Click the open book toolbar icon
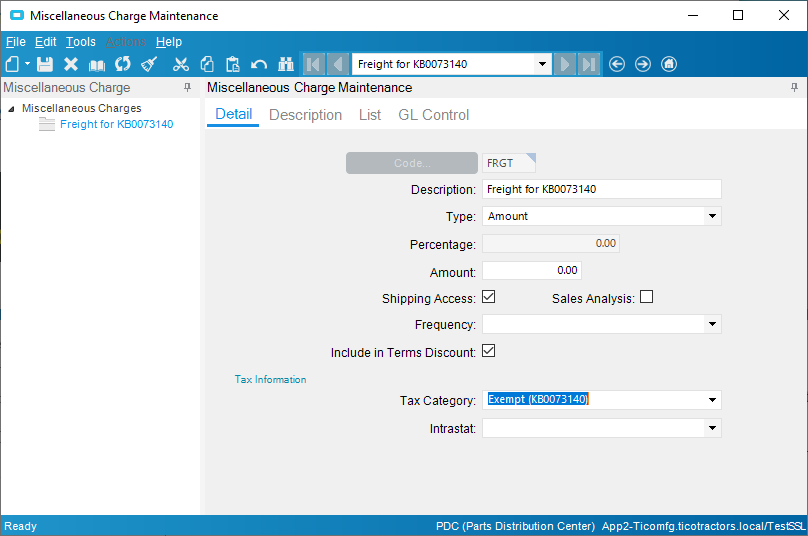The width and height of the screenshot is (808, 536). 96,65
